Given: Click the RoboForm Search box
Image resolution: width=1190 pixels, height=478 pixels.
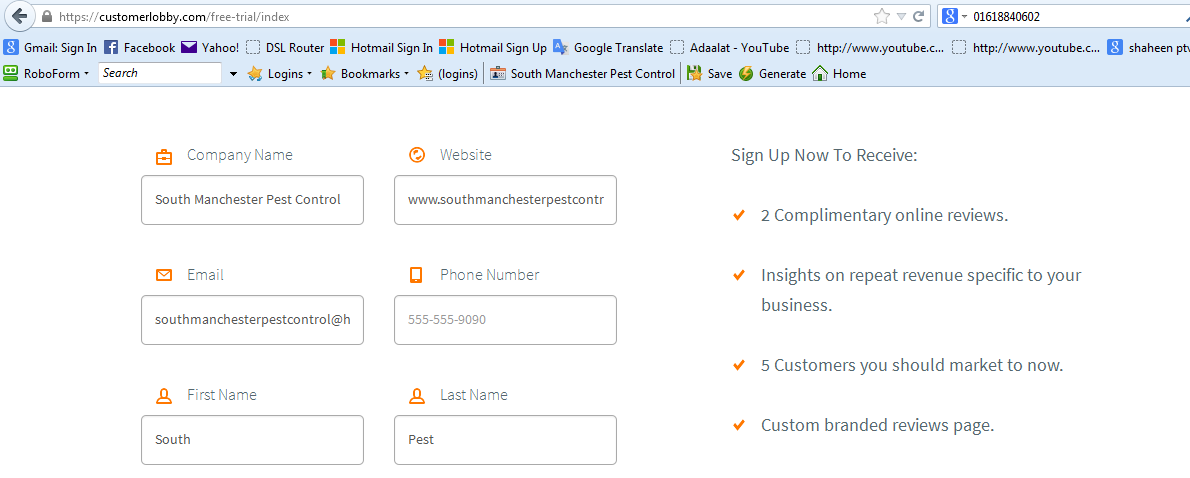Looking at the screenshot, I should pyautogui.click(x=159, y=73).
